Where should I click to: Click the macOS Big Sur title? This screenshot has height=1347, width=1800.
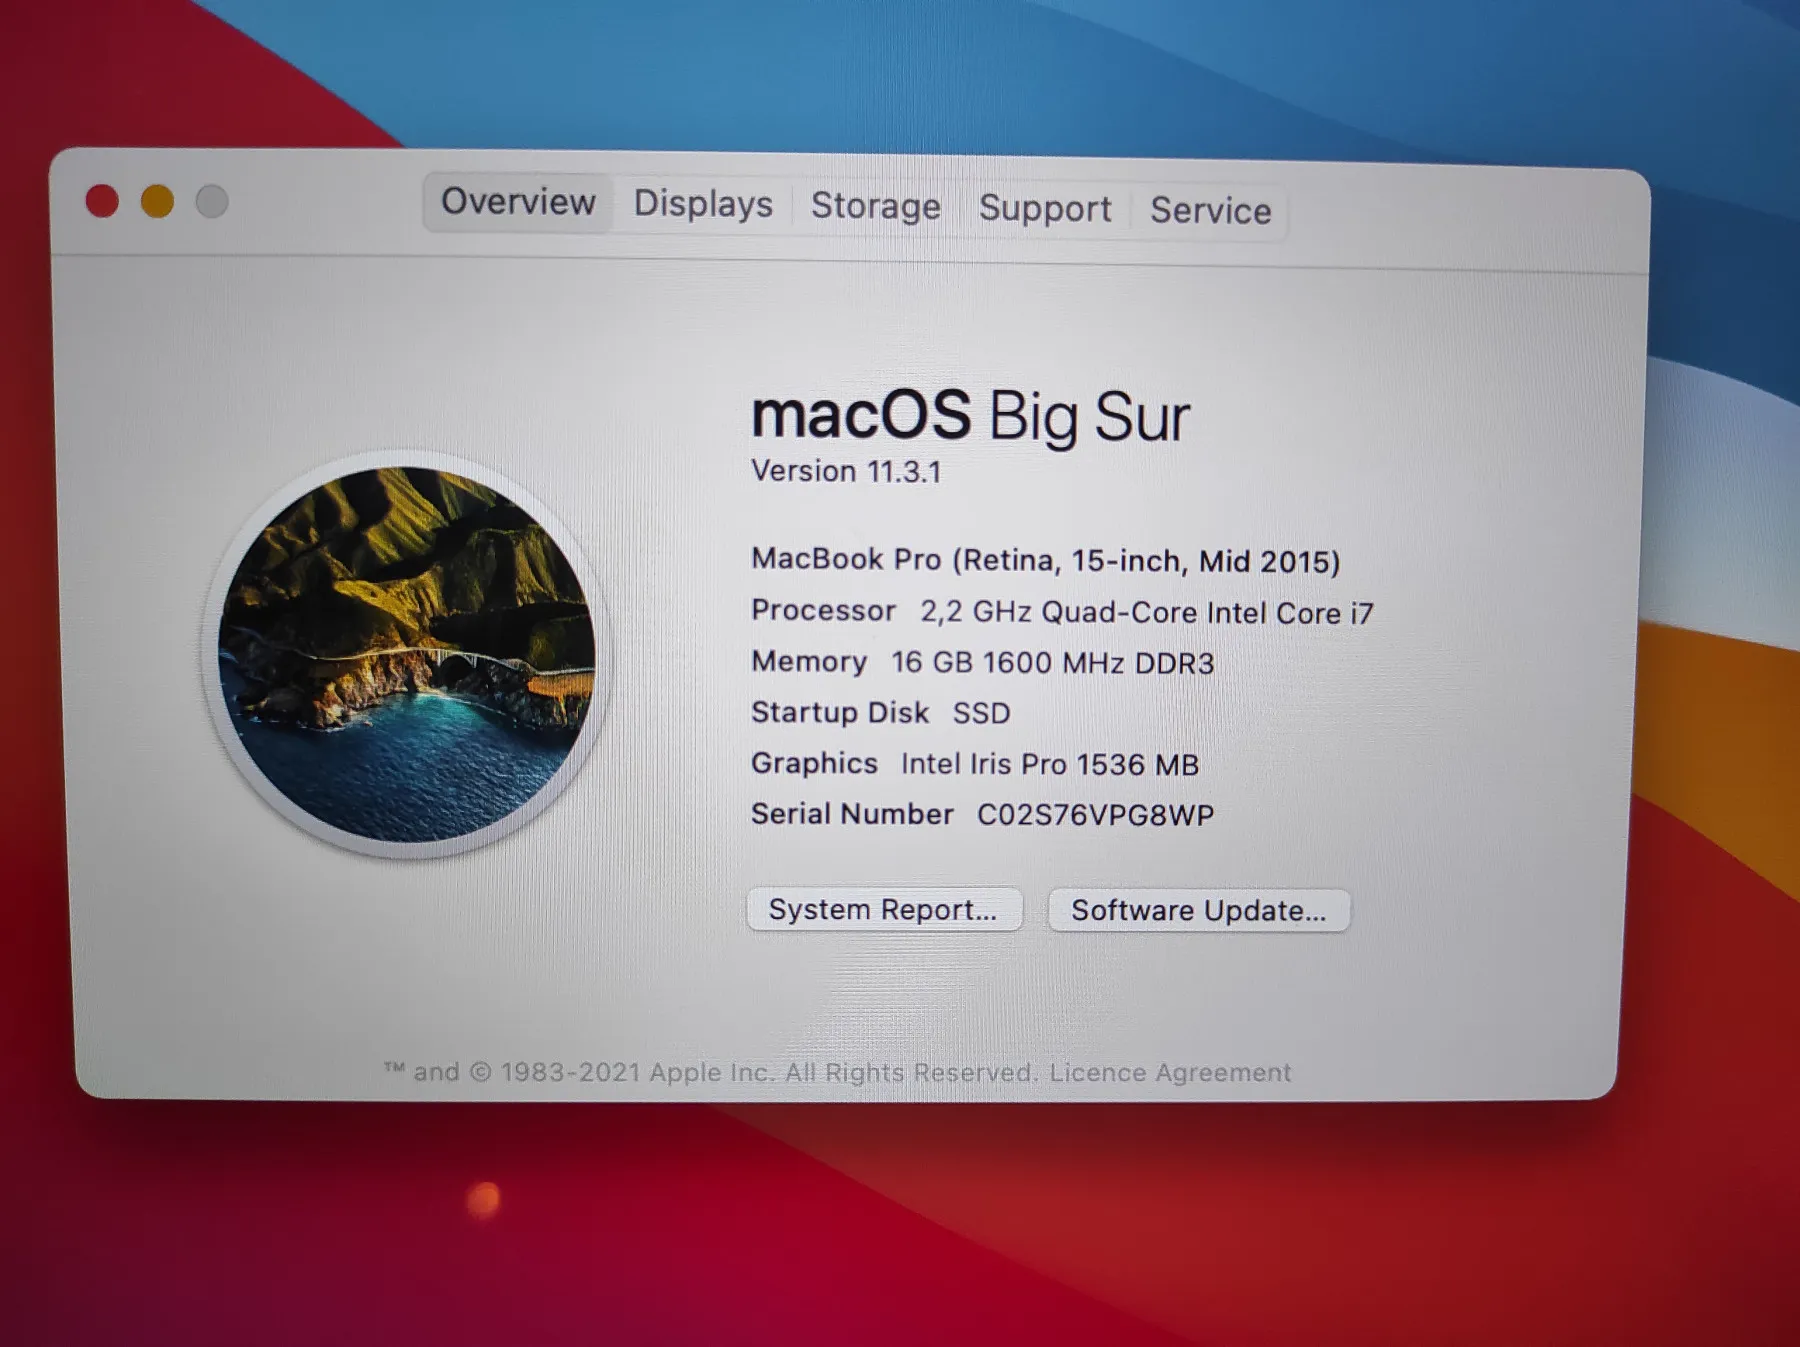click(x=970, y=415)
